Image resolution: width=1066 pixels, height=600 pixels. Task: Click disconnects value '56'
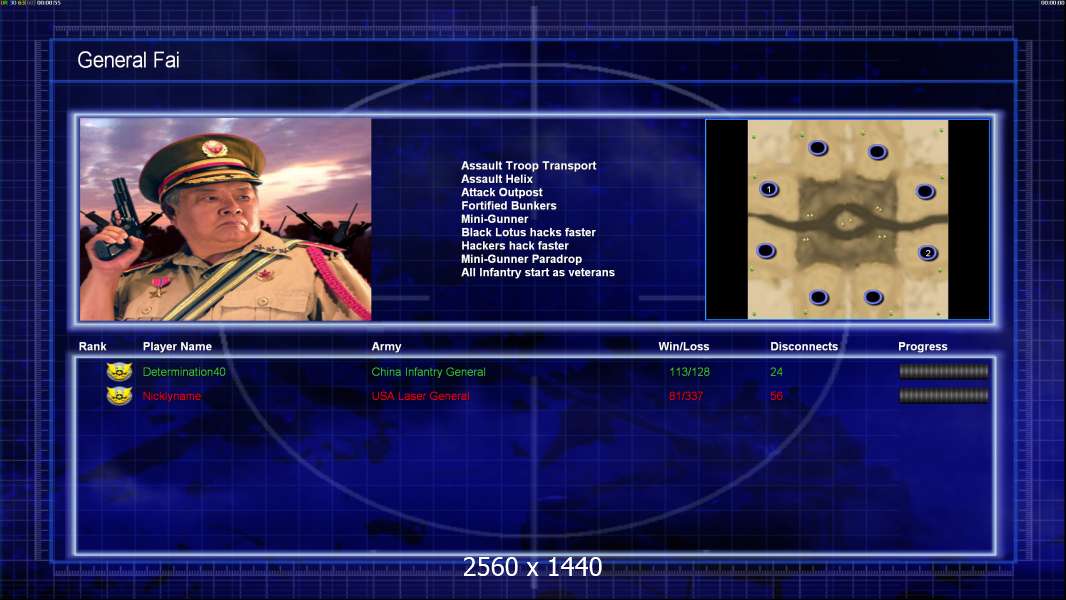coord(776,396)
